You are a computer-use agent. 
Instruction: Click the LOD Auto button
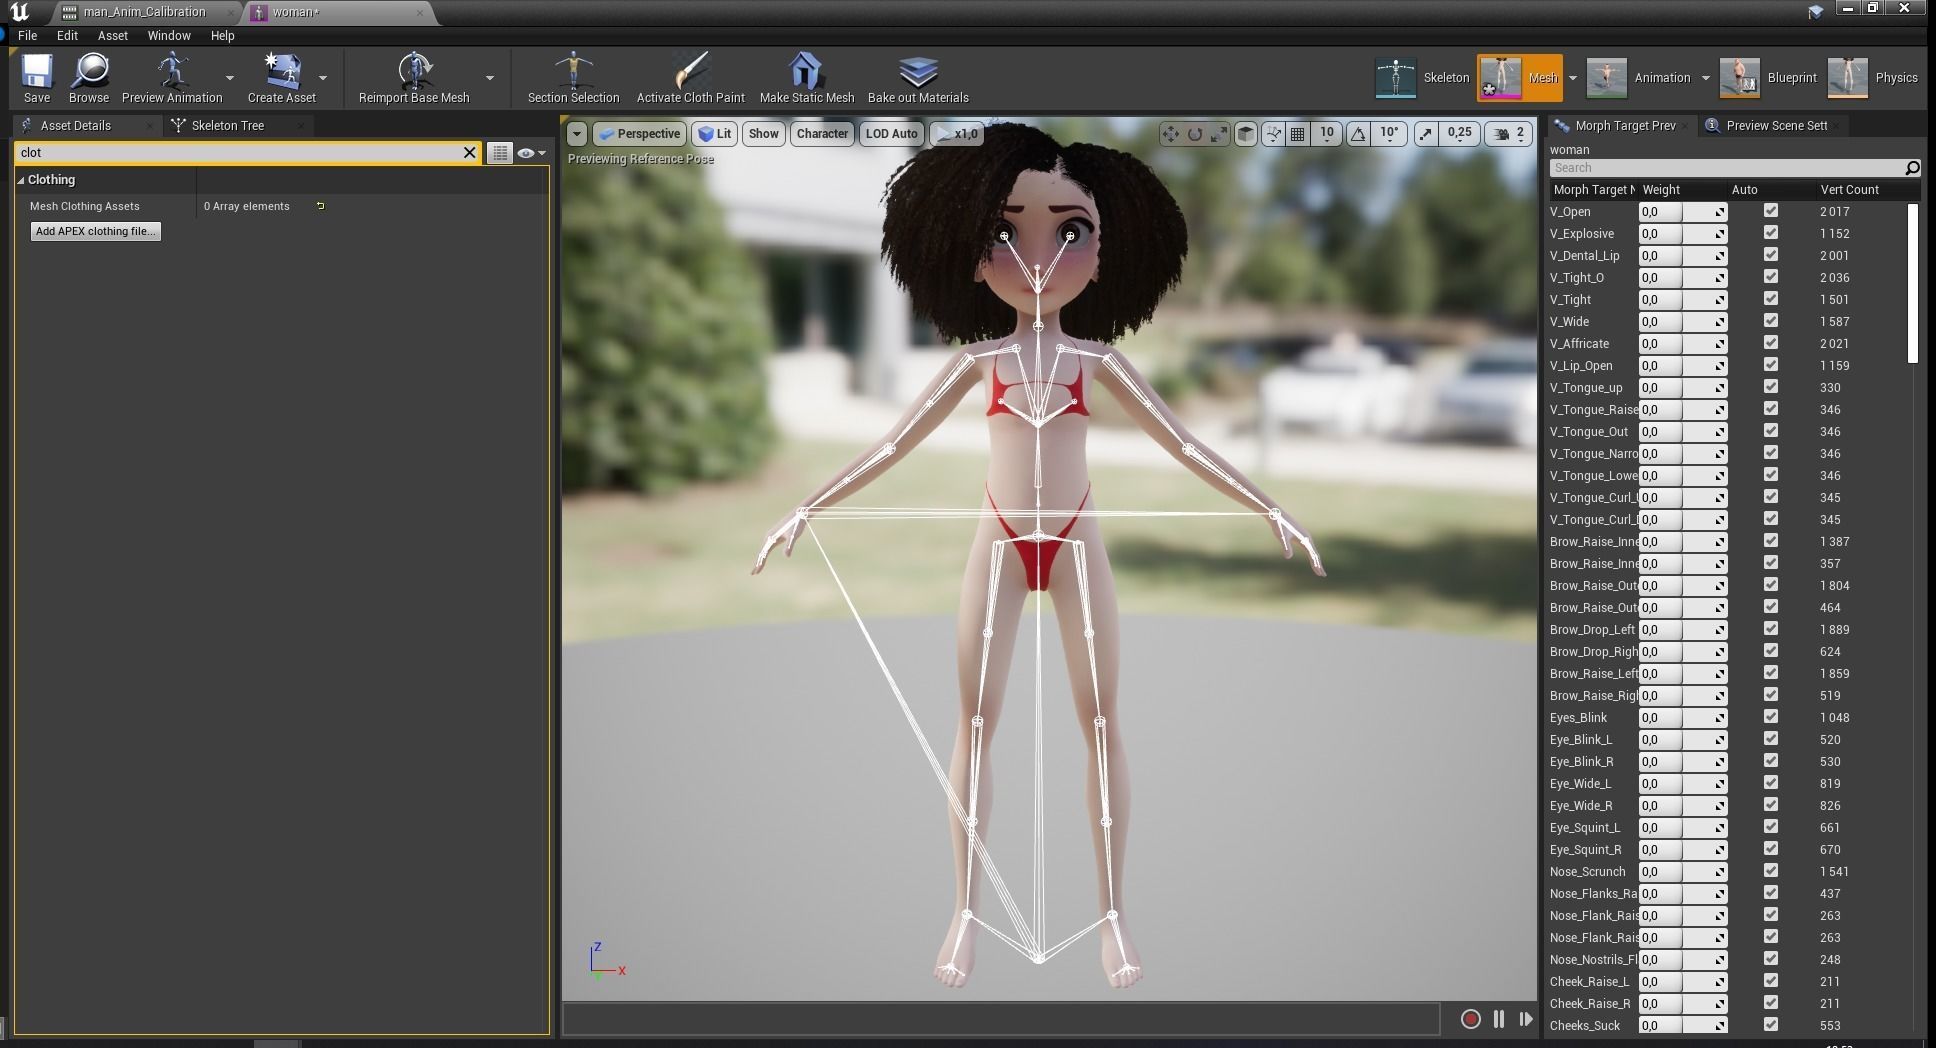point(891,134)
